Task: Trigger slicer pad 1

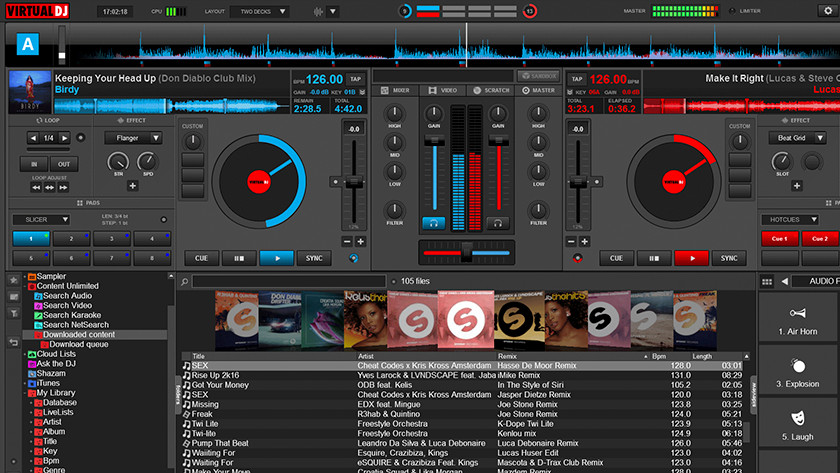Action: coord(31,239)
